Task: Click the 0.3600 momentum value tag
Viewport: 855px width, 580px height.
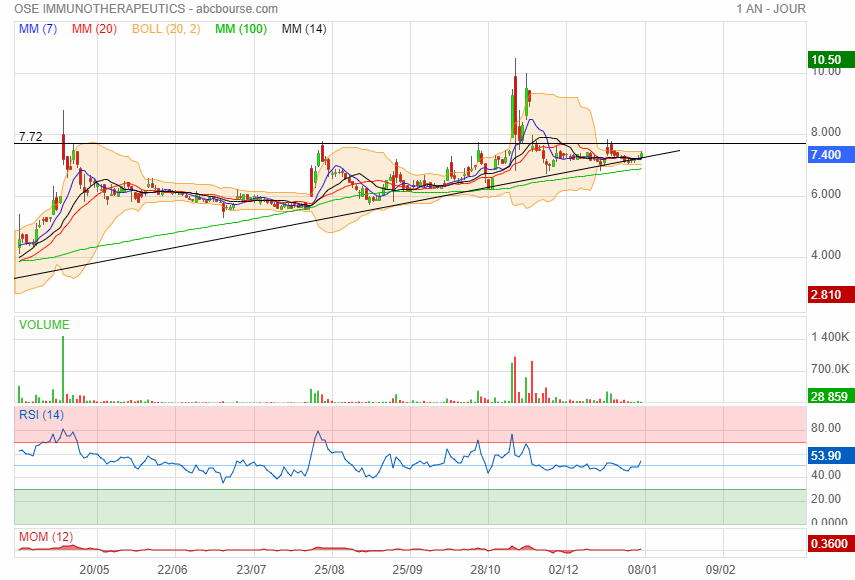Action: [831, 544]
